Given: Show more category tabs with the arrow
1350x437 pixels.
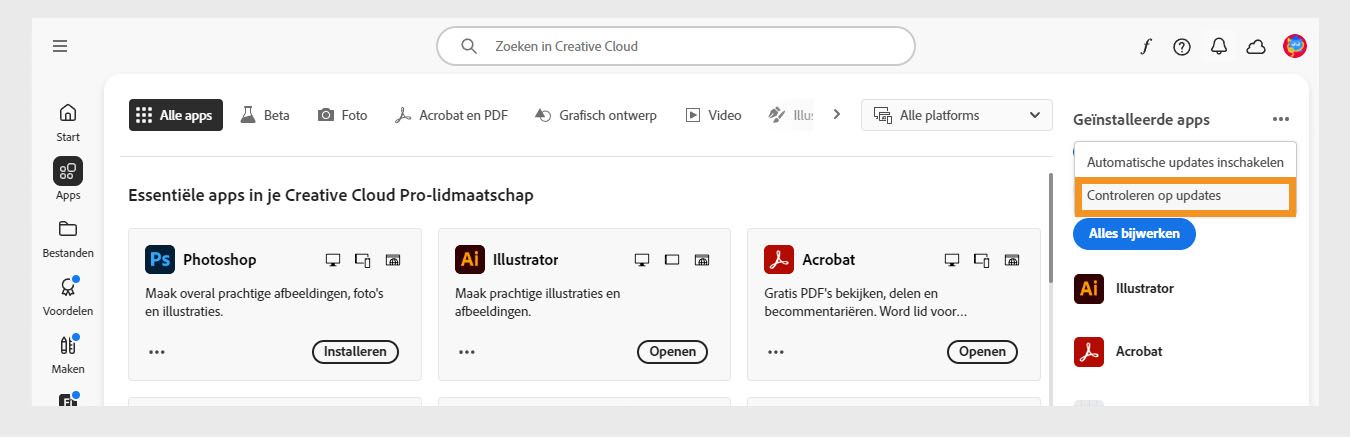Looking at the screenshot, I should 836,114.
